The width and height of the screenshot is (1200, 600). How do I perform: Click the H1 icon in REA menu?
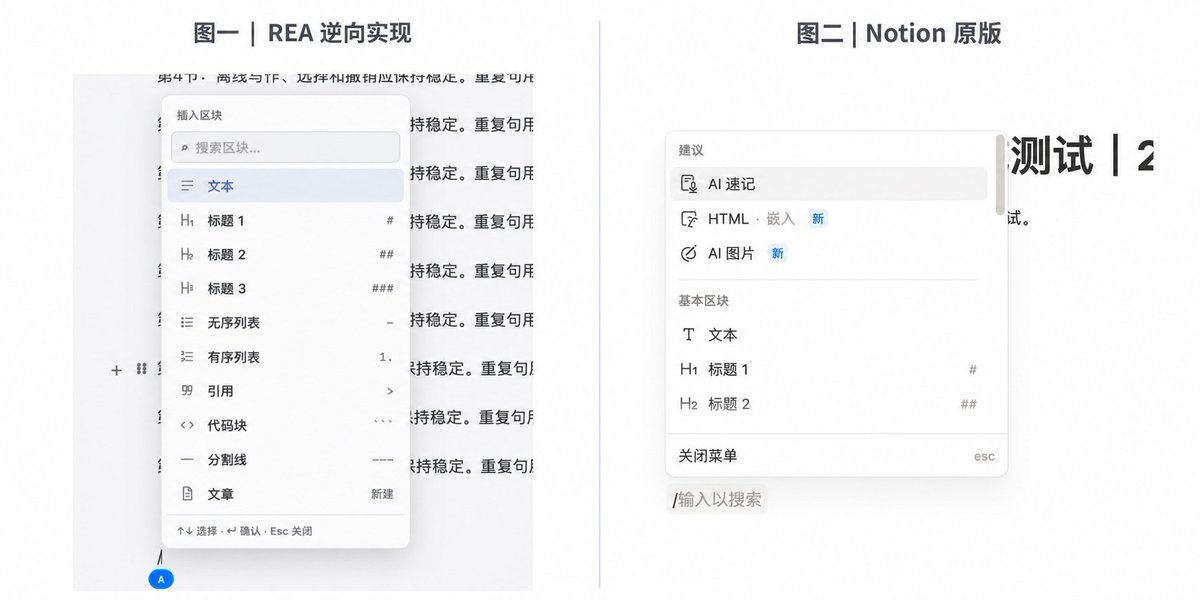click(x=187, y=220)
